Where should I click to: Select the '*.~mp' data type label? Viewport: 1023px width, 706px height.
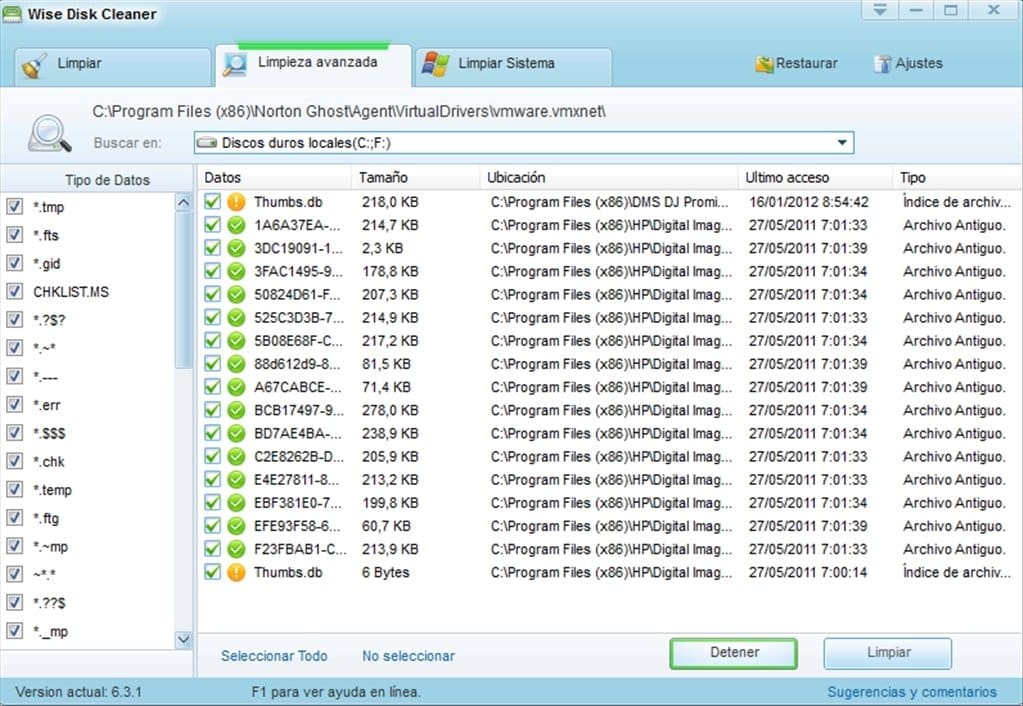pos(51,546)
